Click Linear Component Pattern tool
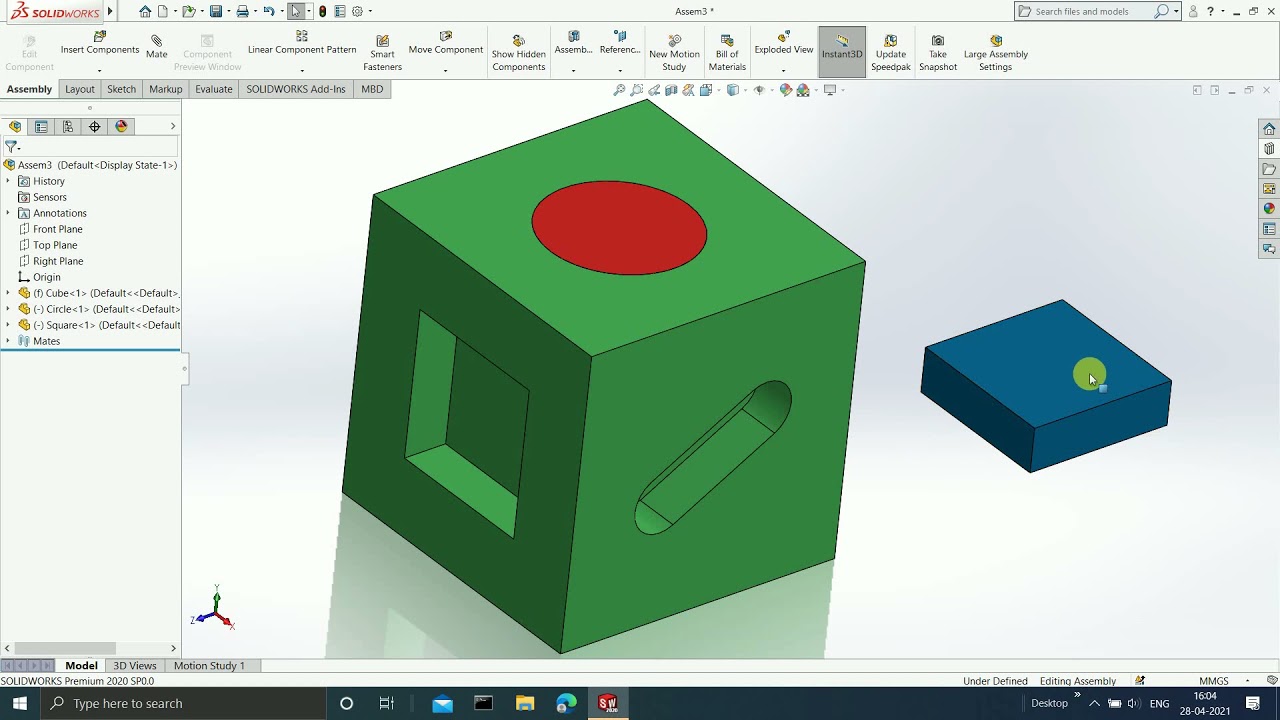 (x=302, y=43)
